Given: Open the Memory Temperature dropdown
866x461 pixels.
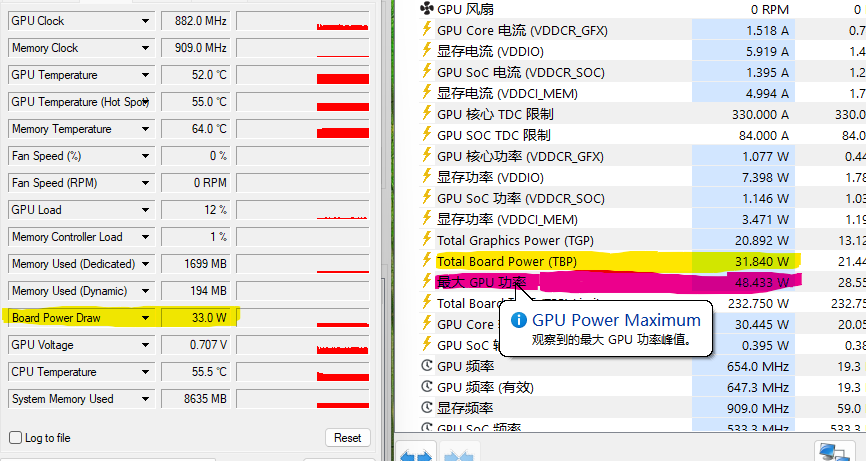Looking at the screenshot, I should 145,129.
